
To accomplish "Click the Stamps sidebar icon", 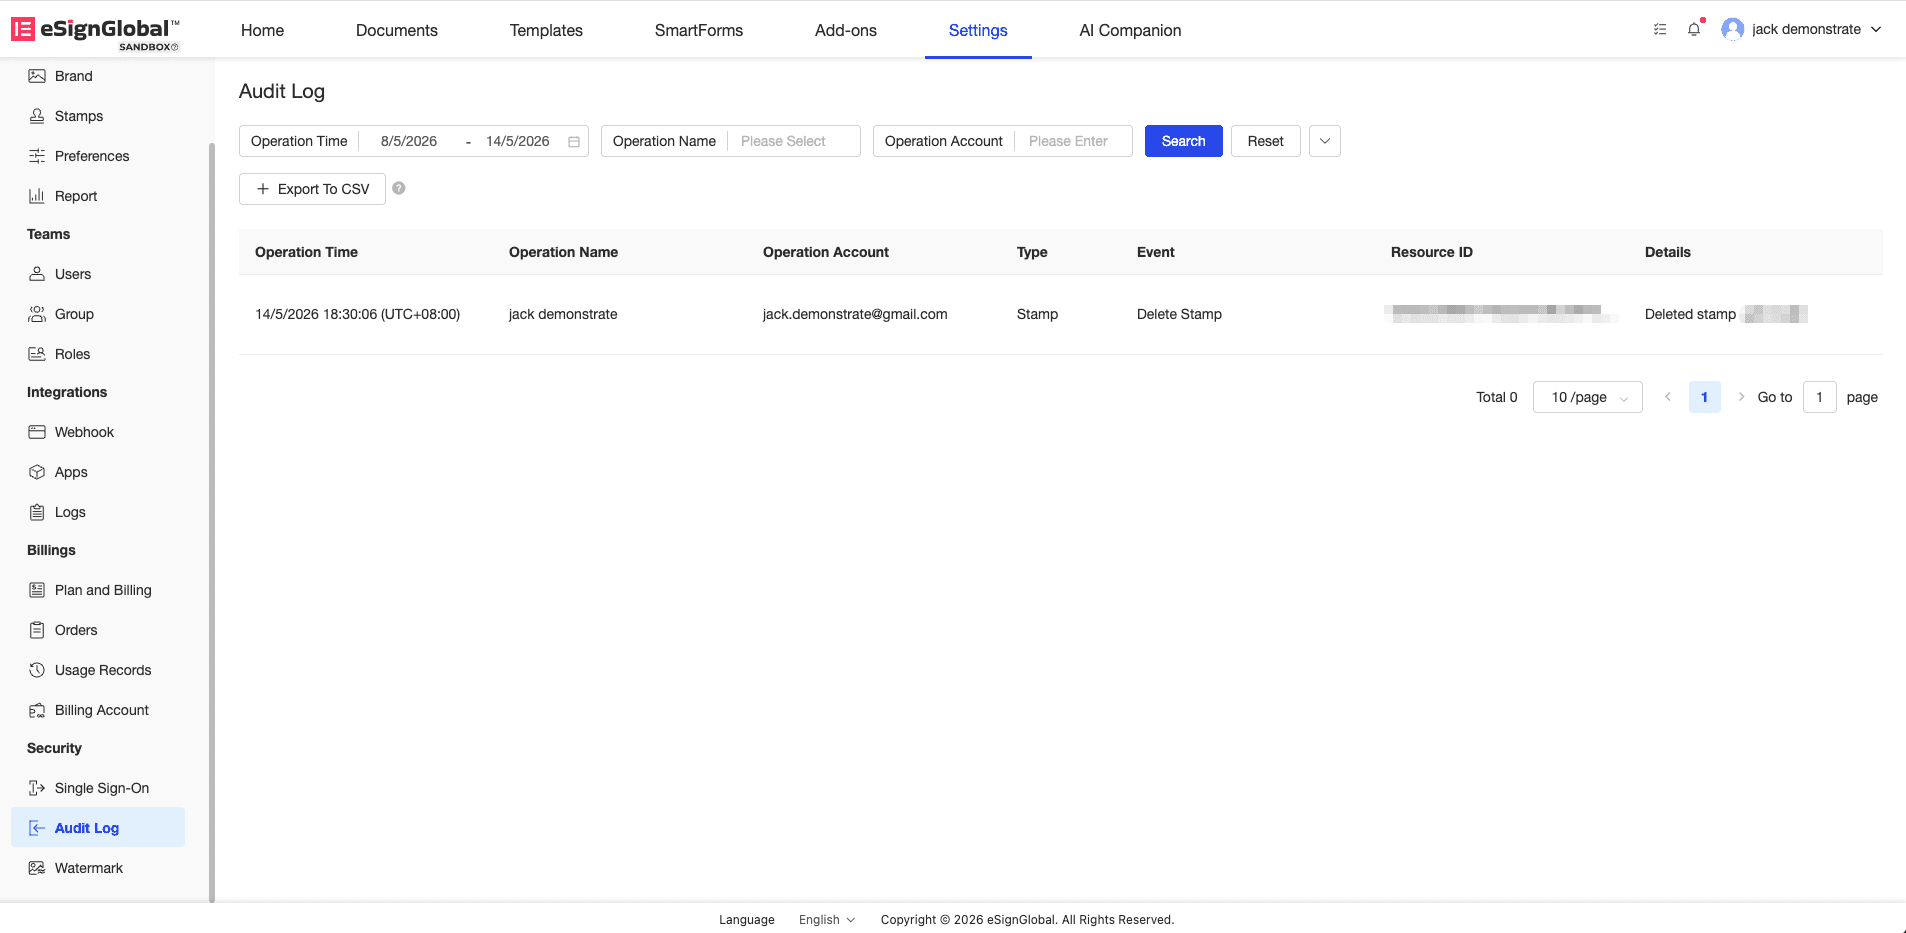I will coord(37,116).
